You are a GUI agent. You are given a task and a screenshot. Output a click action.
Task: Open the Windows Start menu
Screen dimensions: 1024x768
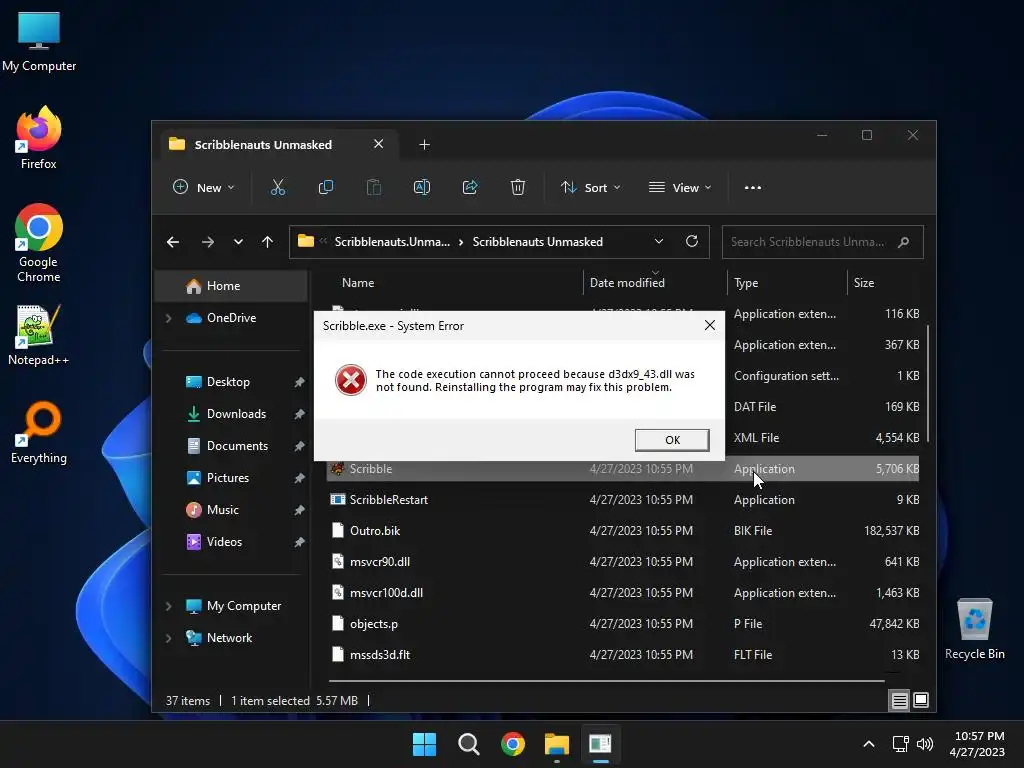424,744
